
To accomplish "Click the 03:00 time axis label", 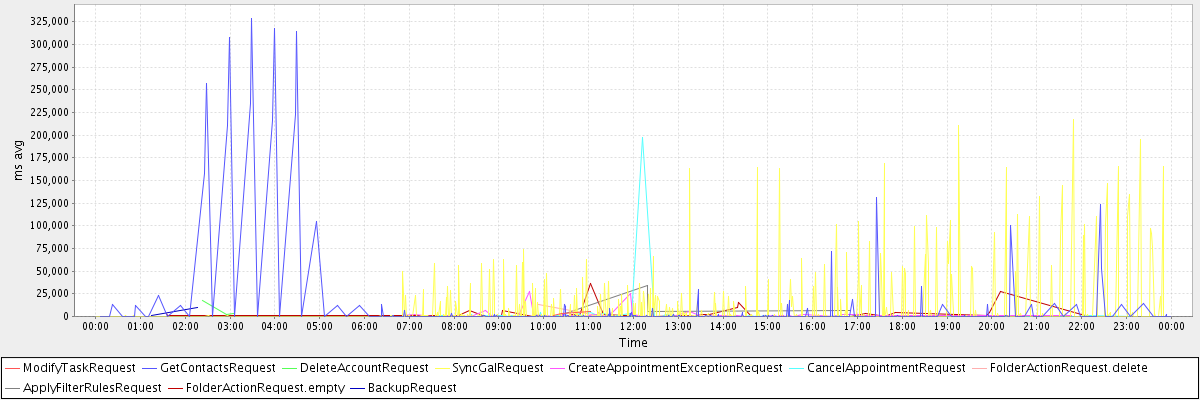I will [230, 326].
